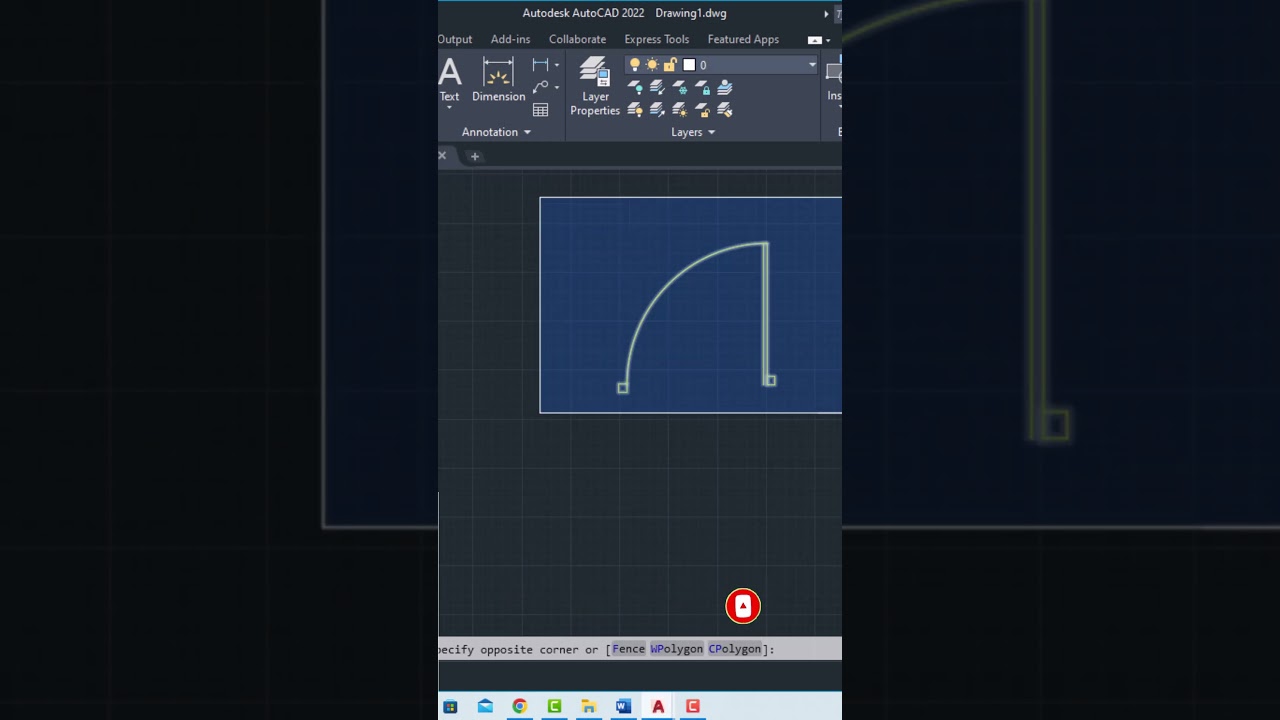This screenshot has width=1280, height=720.
Task: Choose WPolygon option in command line
Action: point(677,649)
